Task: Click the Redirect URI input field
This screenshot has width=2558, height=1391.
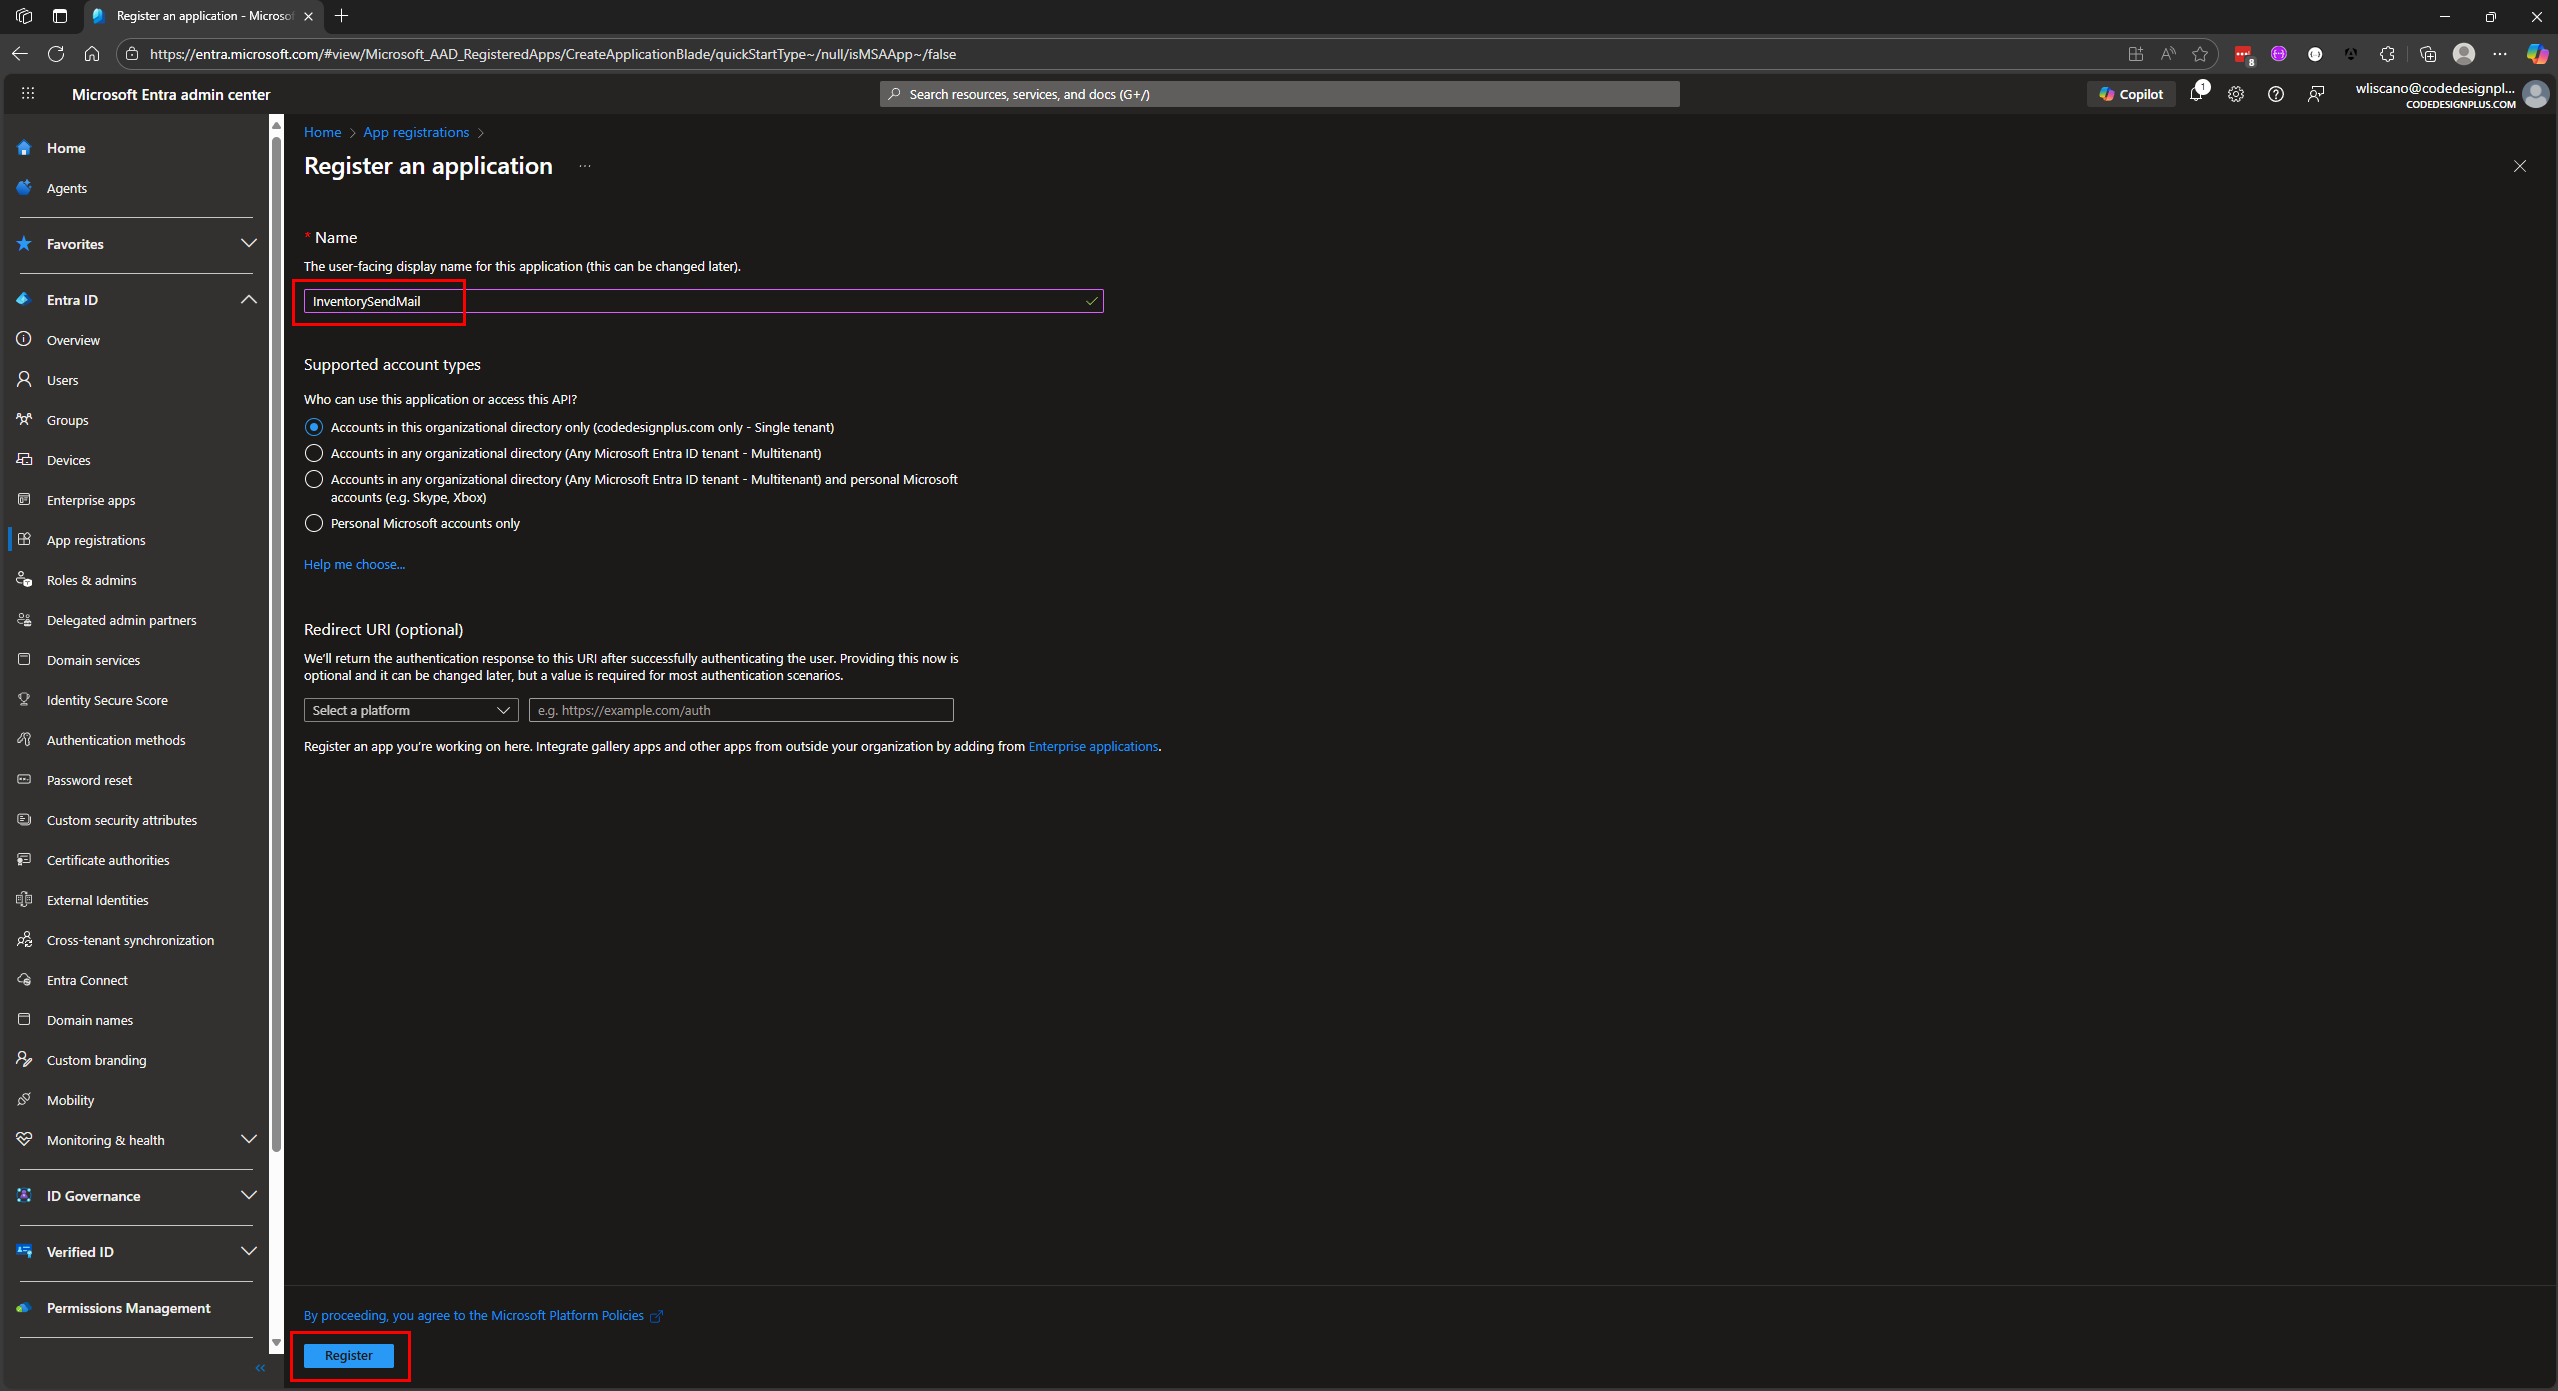Action: pyautogui.click(x=741, y=710)
